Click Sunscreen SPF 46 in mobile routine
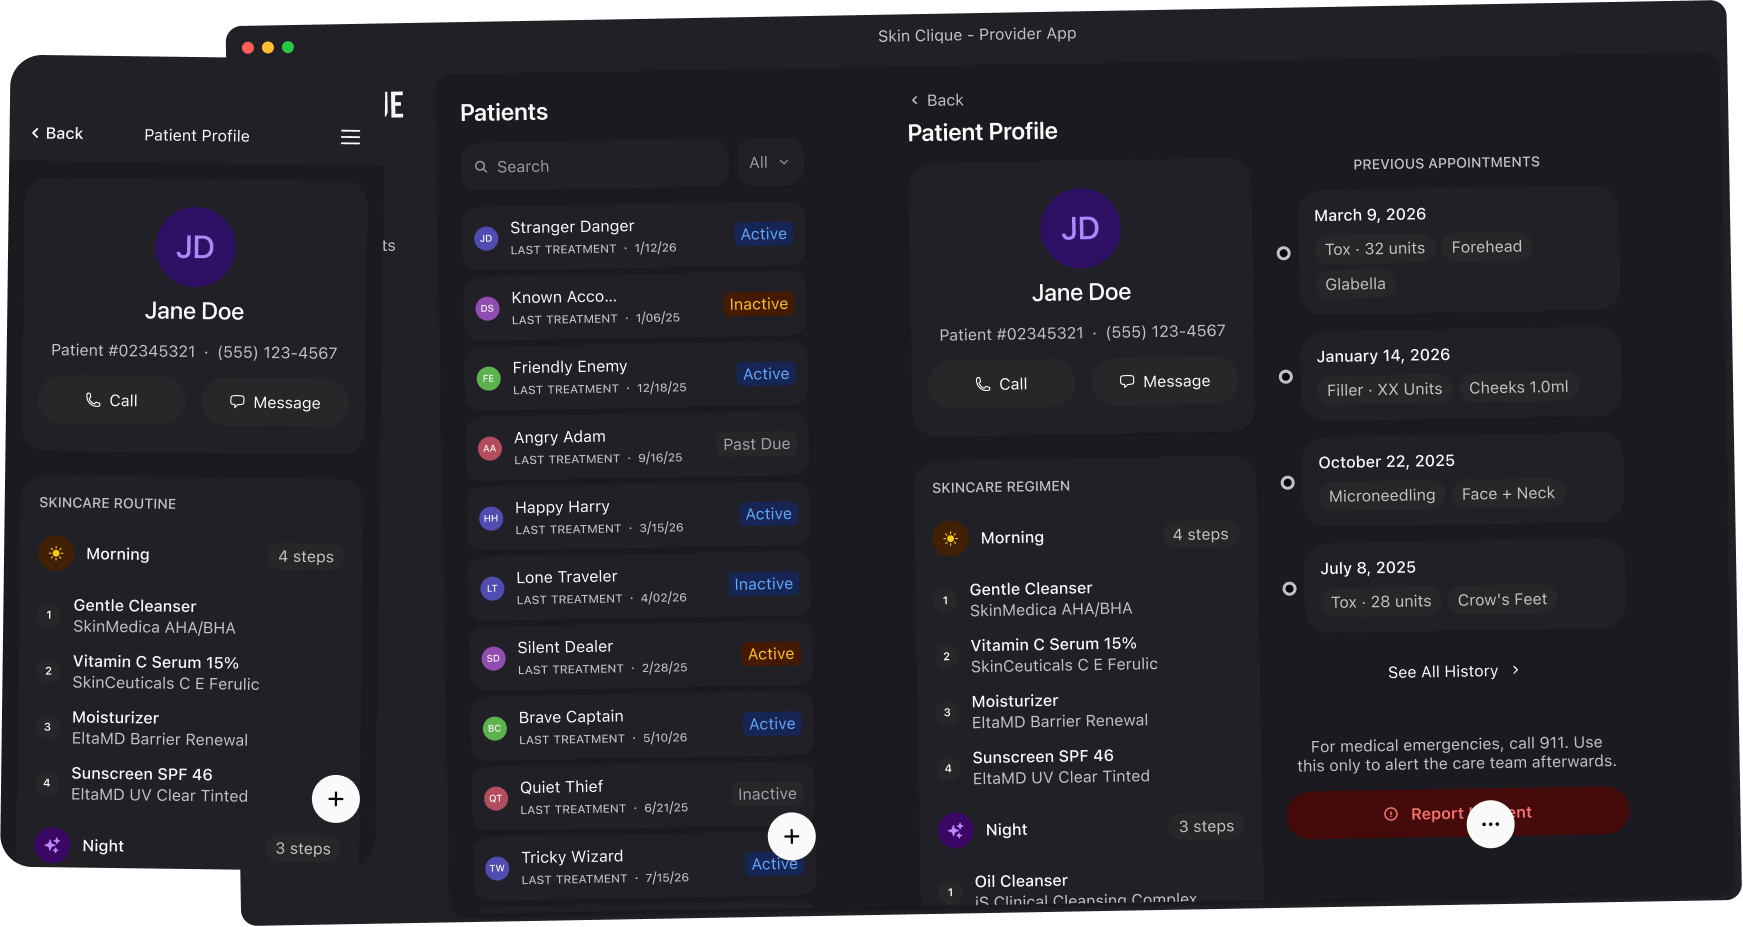This screenshot has height=927, width=1743. click(x=142, y=774)
